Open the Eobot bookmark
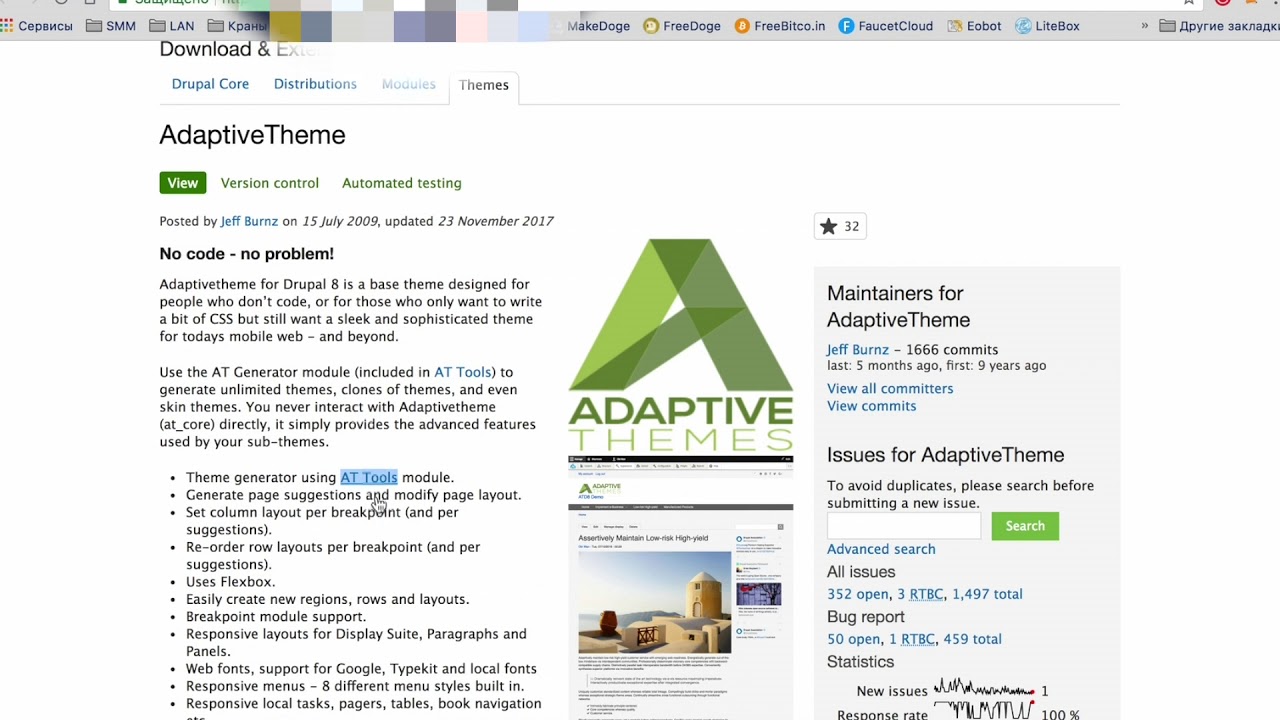Screen dimensions: 1280x720 pos(974,26)
